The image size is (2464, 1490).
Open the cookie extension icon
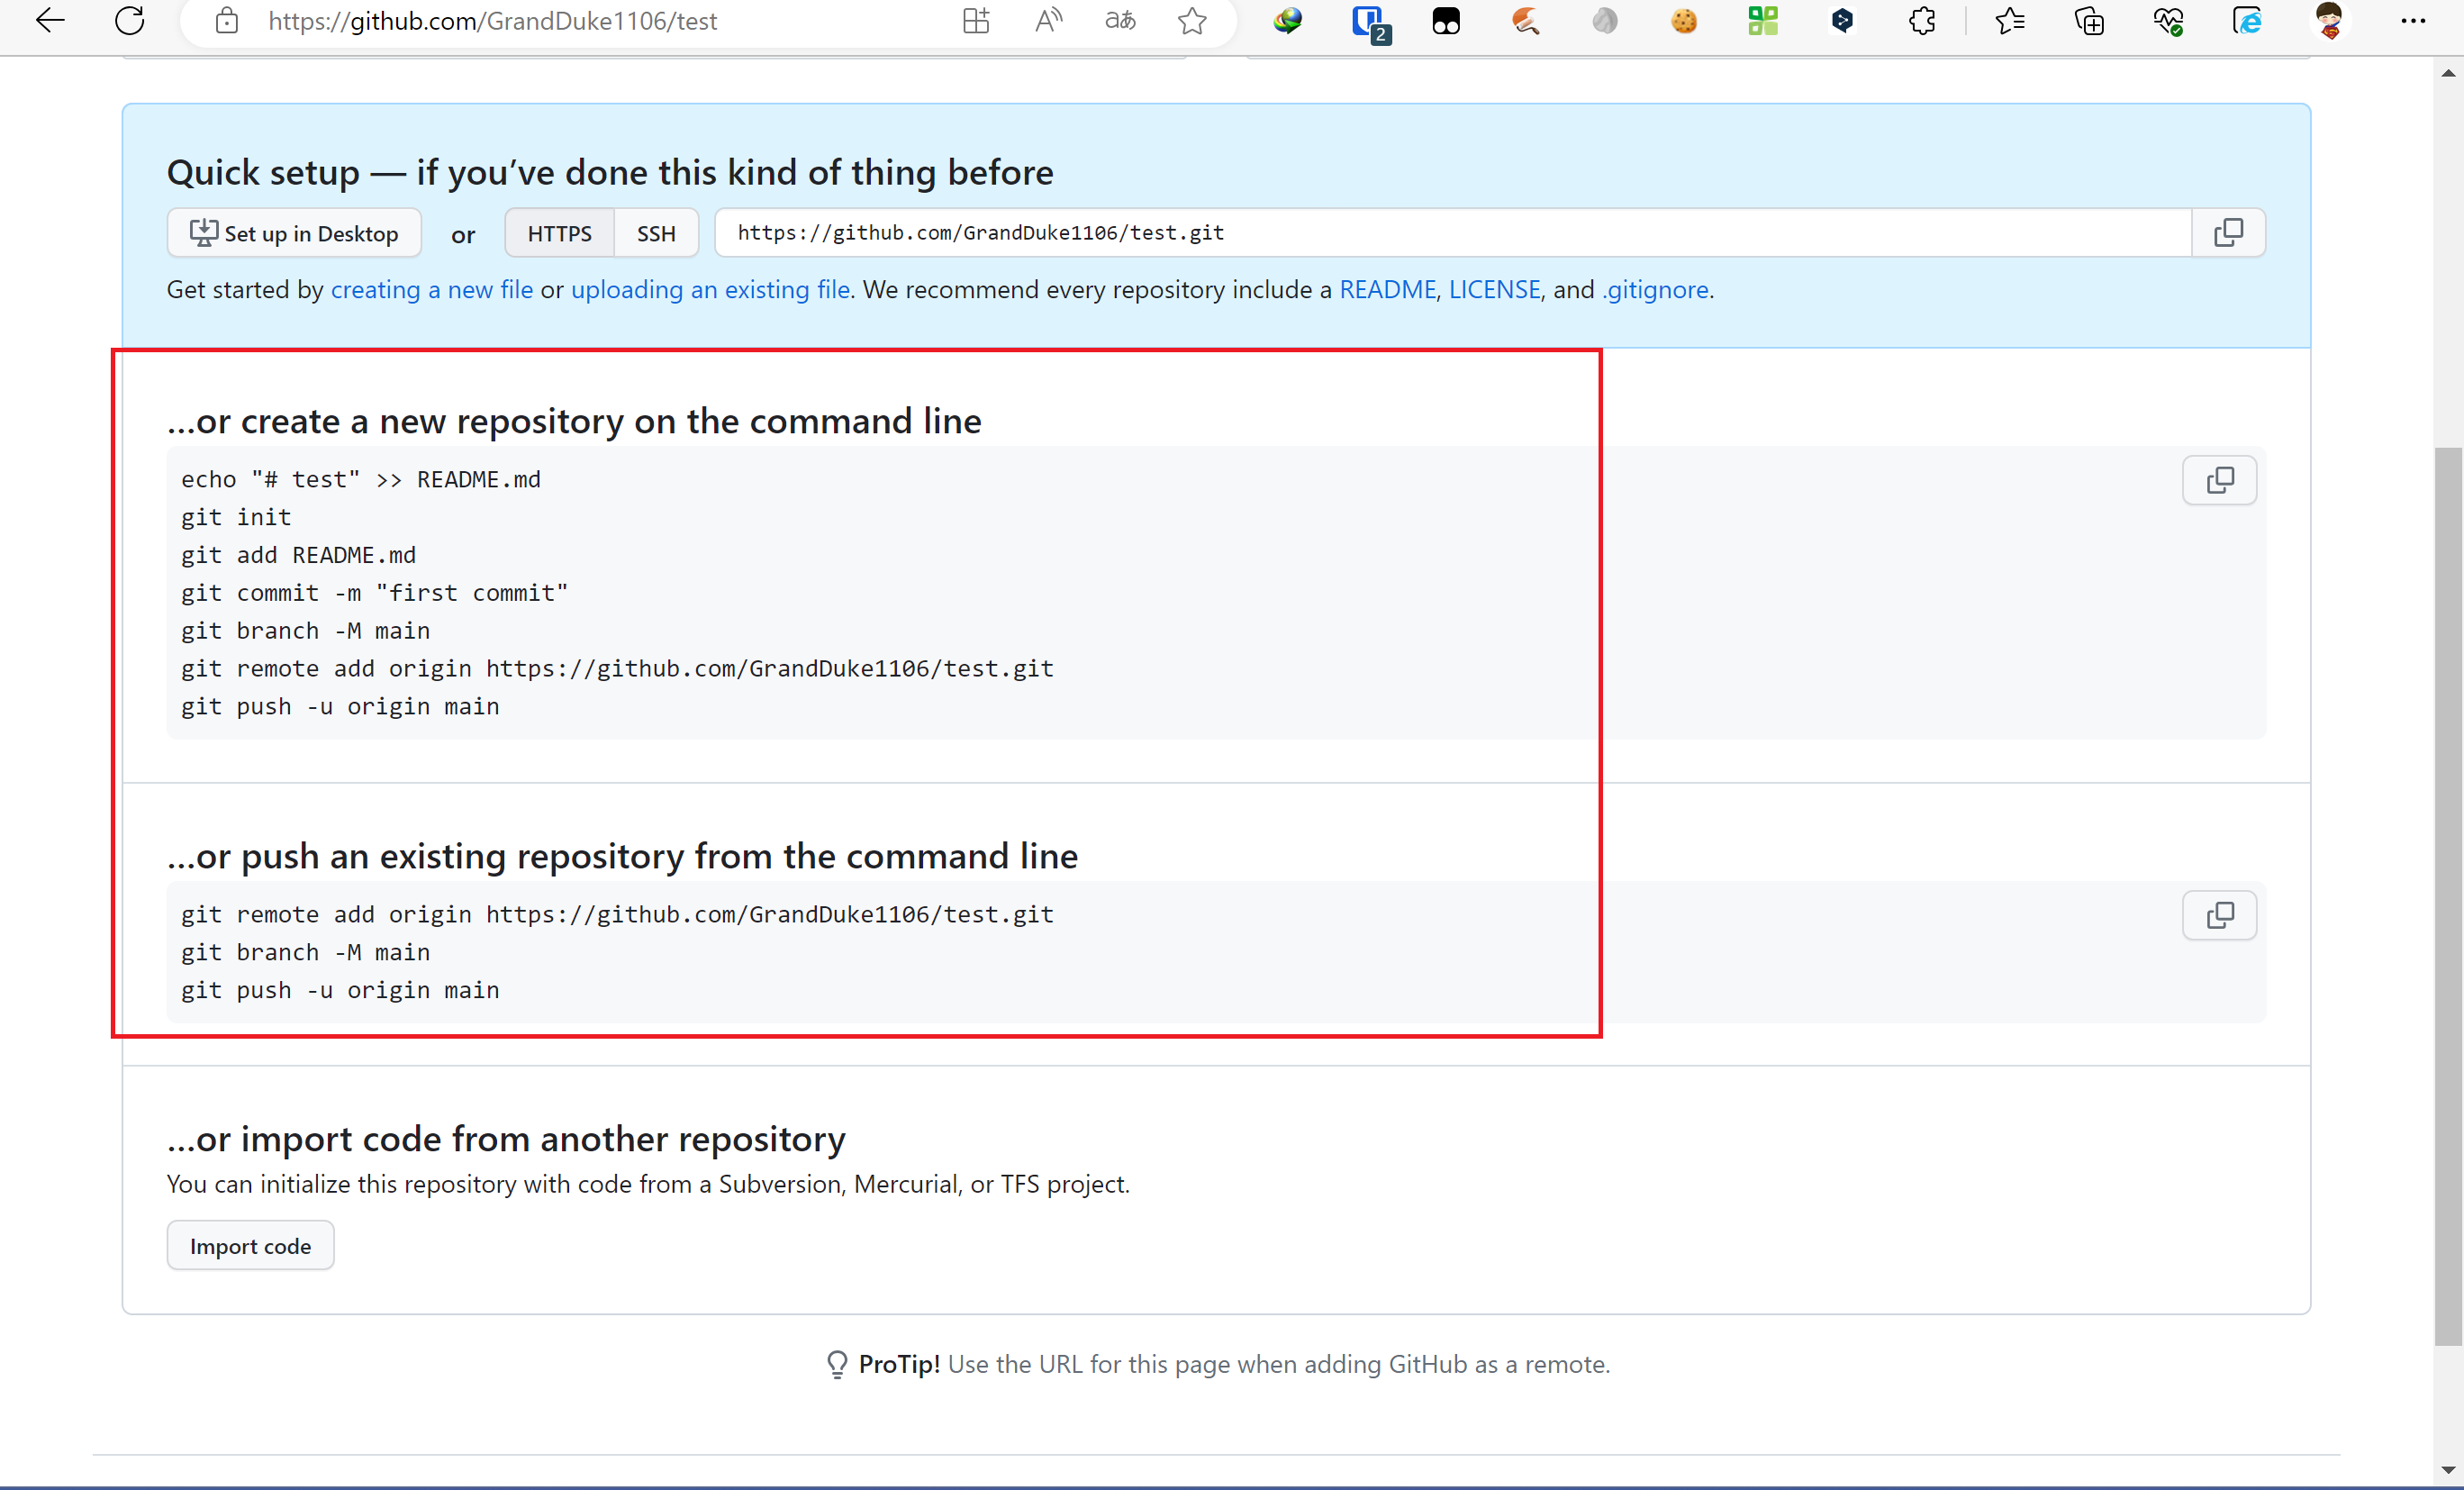[x=1684, y=21]
